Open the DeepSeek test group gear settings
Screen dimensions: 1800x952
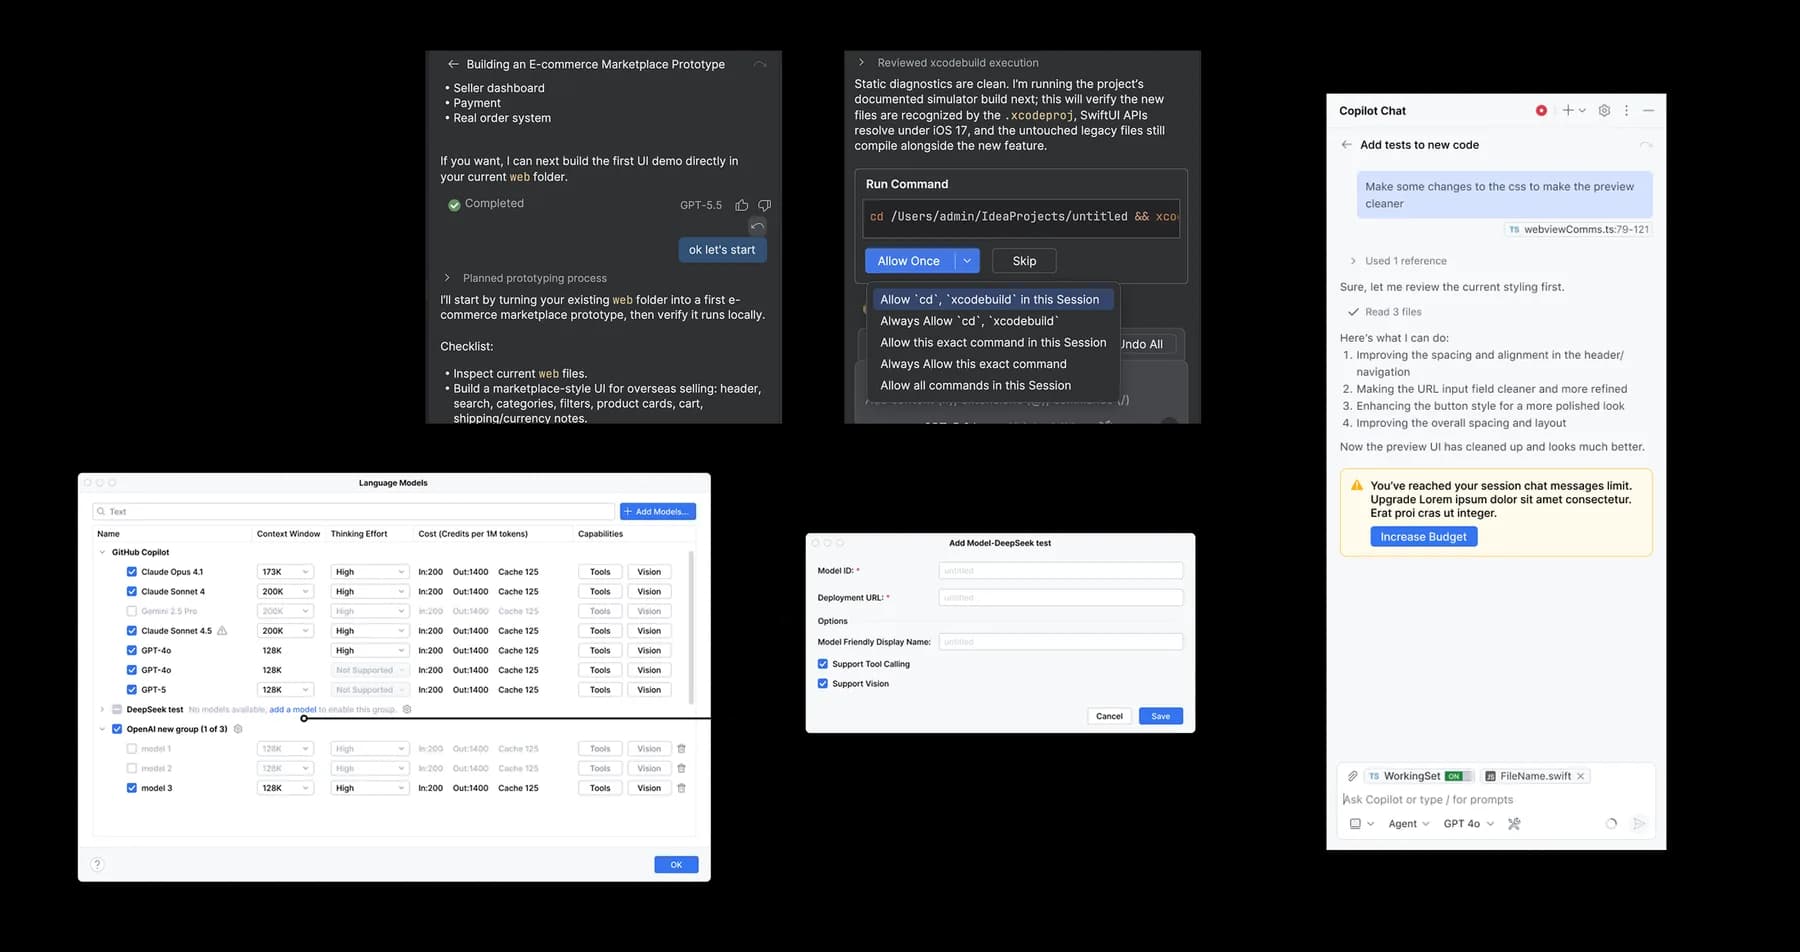[407, 709]
